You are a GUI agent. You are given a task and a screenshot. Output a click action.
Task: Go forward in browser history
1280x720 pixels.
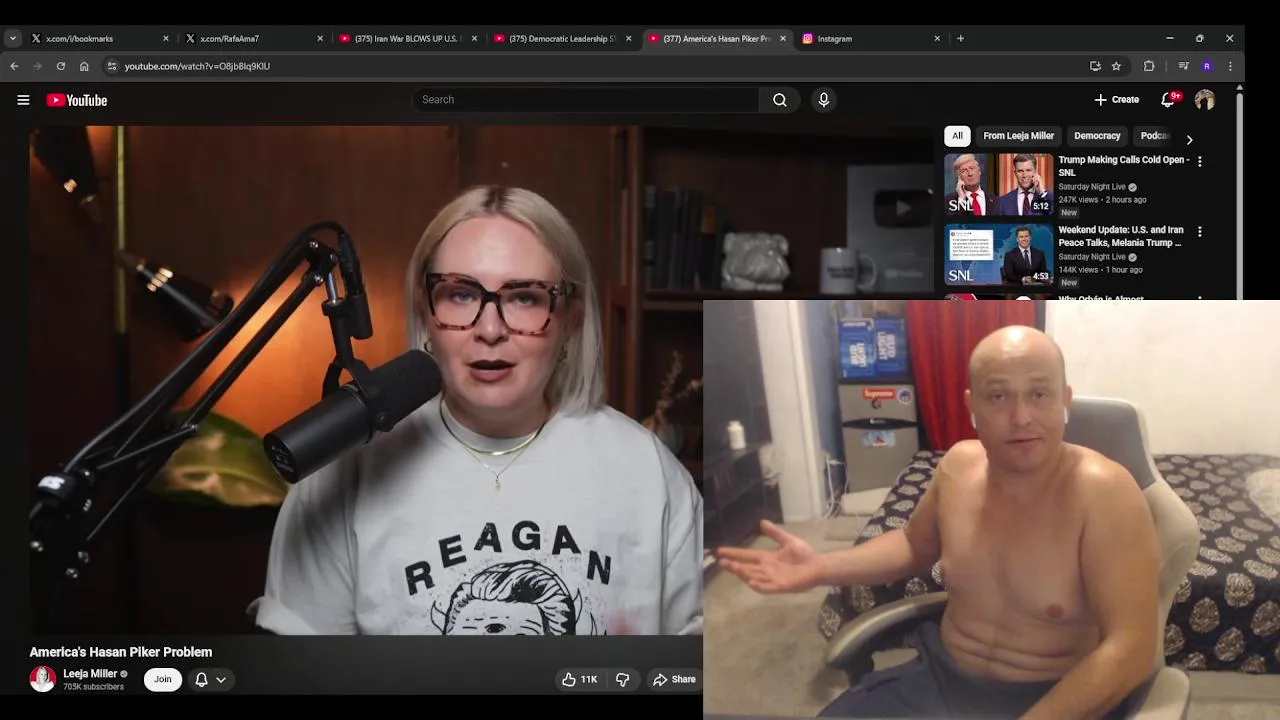pos(37,66)
